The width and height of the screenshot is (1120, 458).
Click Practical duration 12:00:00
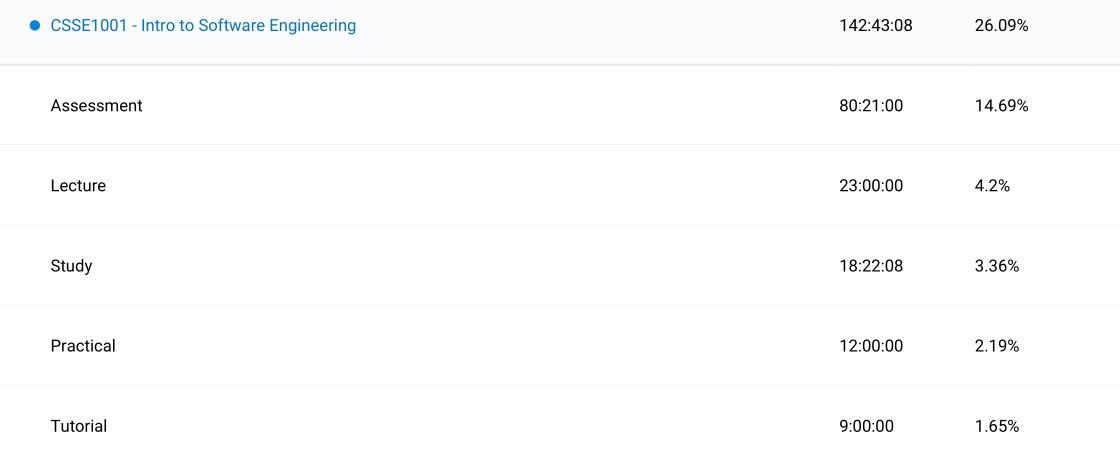pos(871,346)
